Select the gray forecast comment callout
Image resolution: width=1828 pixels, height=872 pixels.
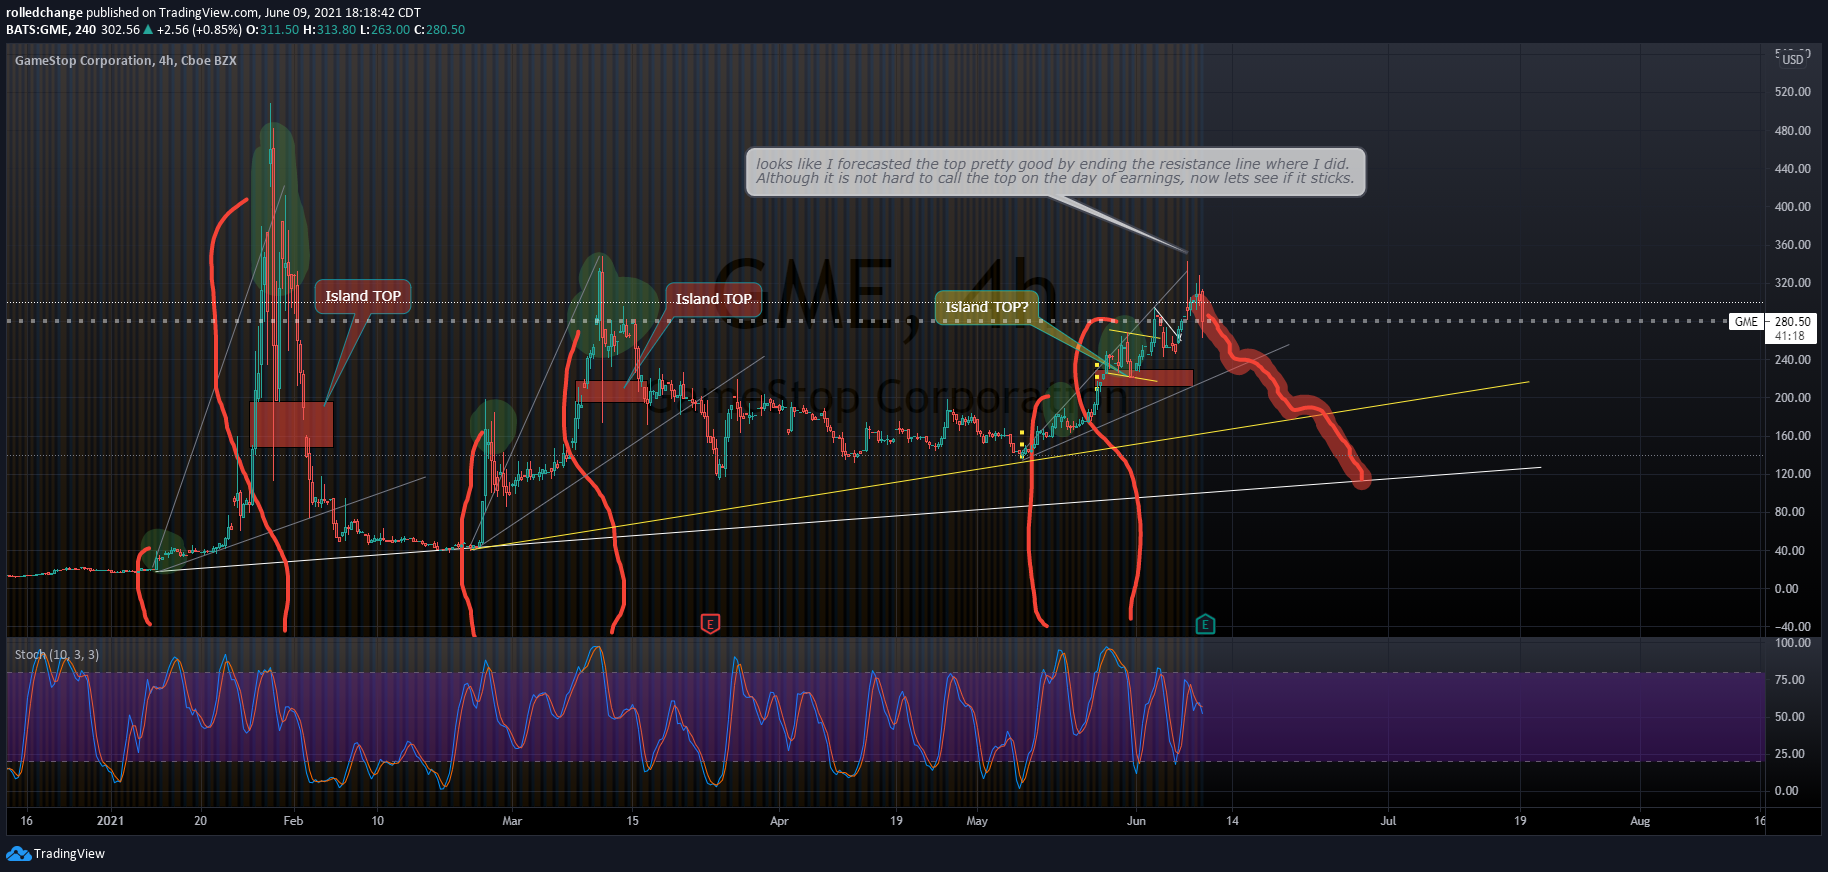pyautogui.click(x=1055, y=172)
